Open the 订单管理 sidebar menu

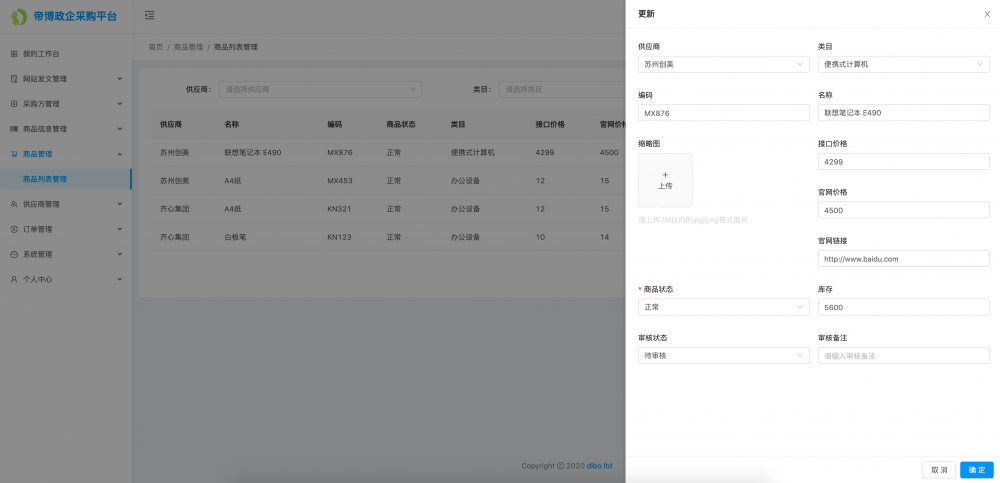pos(66,229)
